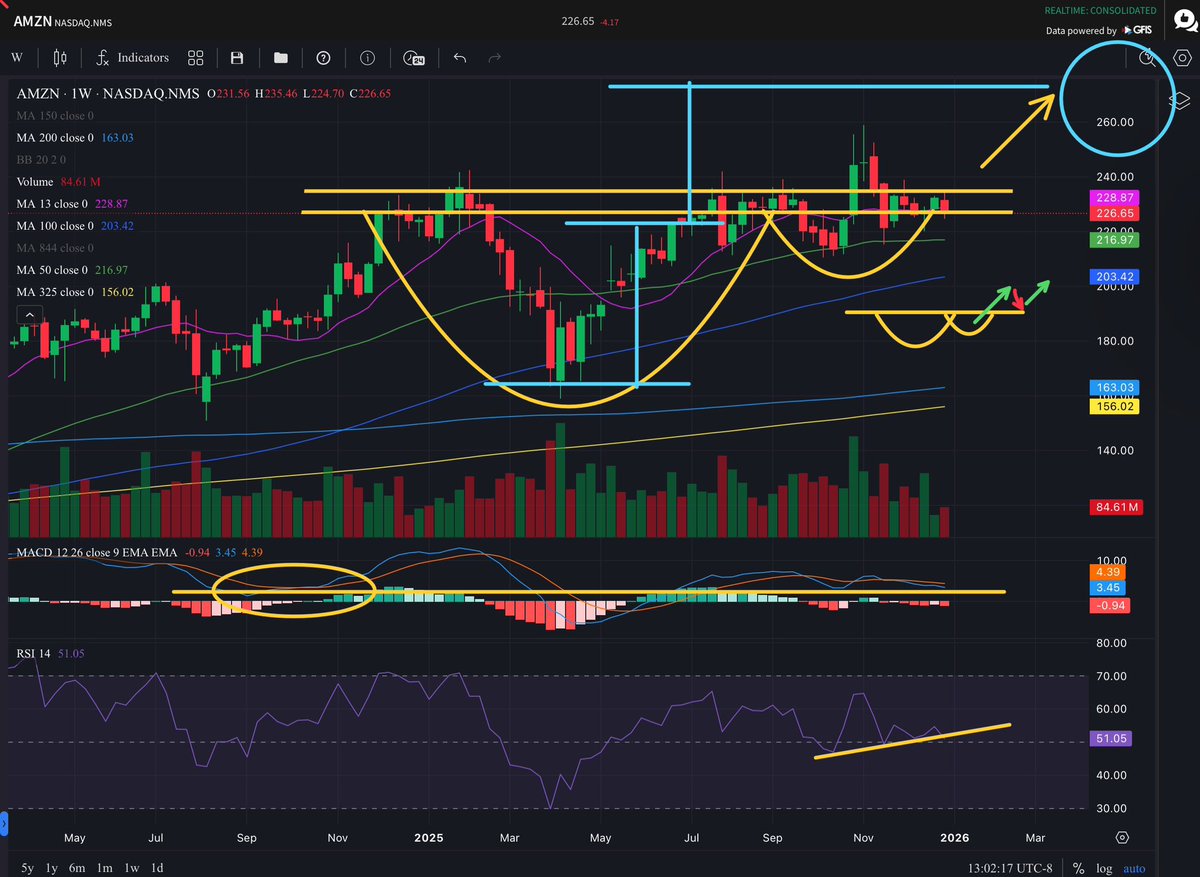Open saved charts folder icon
Image resolution: width=1200 pixels, height=877 pixels.
pyautogui.click(x=279, y=58)
